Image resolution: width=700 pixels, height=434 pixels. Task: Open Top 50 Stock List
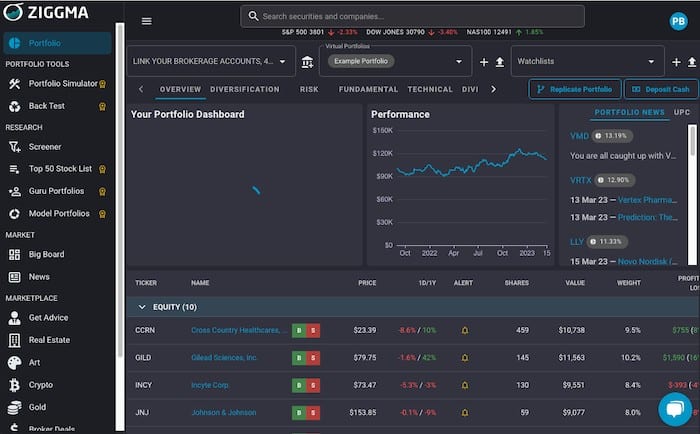[57, 169]
